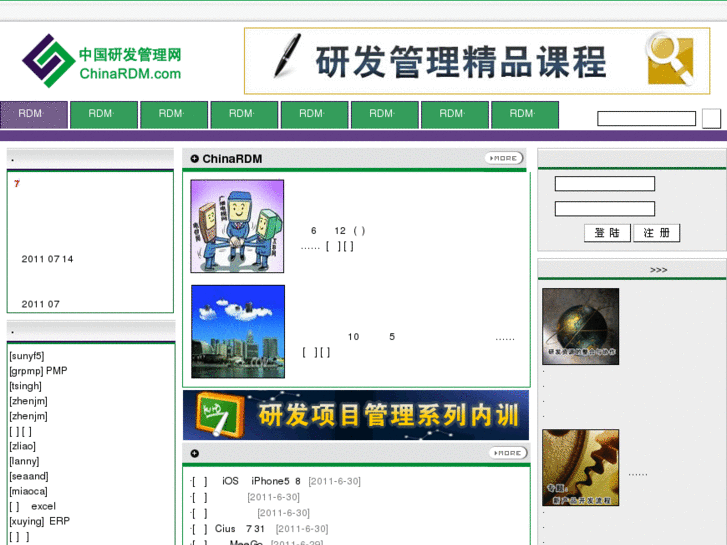Open the 研发管理精品课程 banner ad
The image size is (727, 545).
point(477,61)
